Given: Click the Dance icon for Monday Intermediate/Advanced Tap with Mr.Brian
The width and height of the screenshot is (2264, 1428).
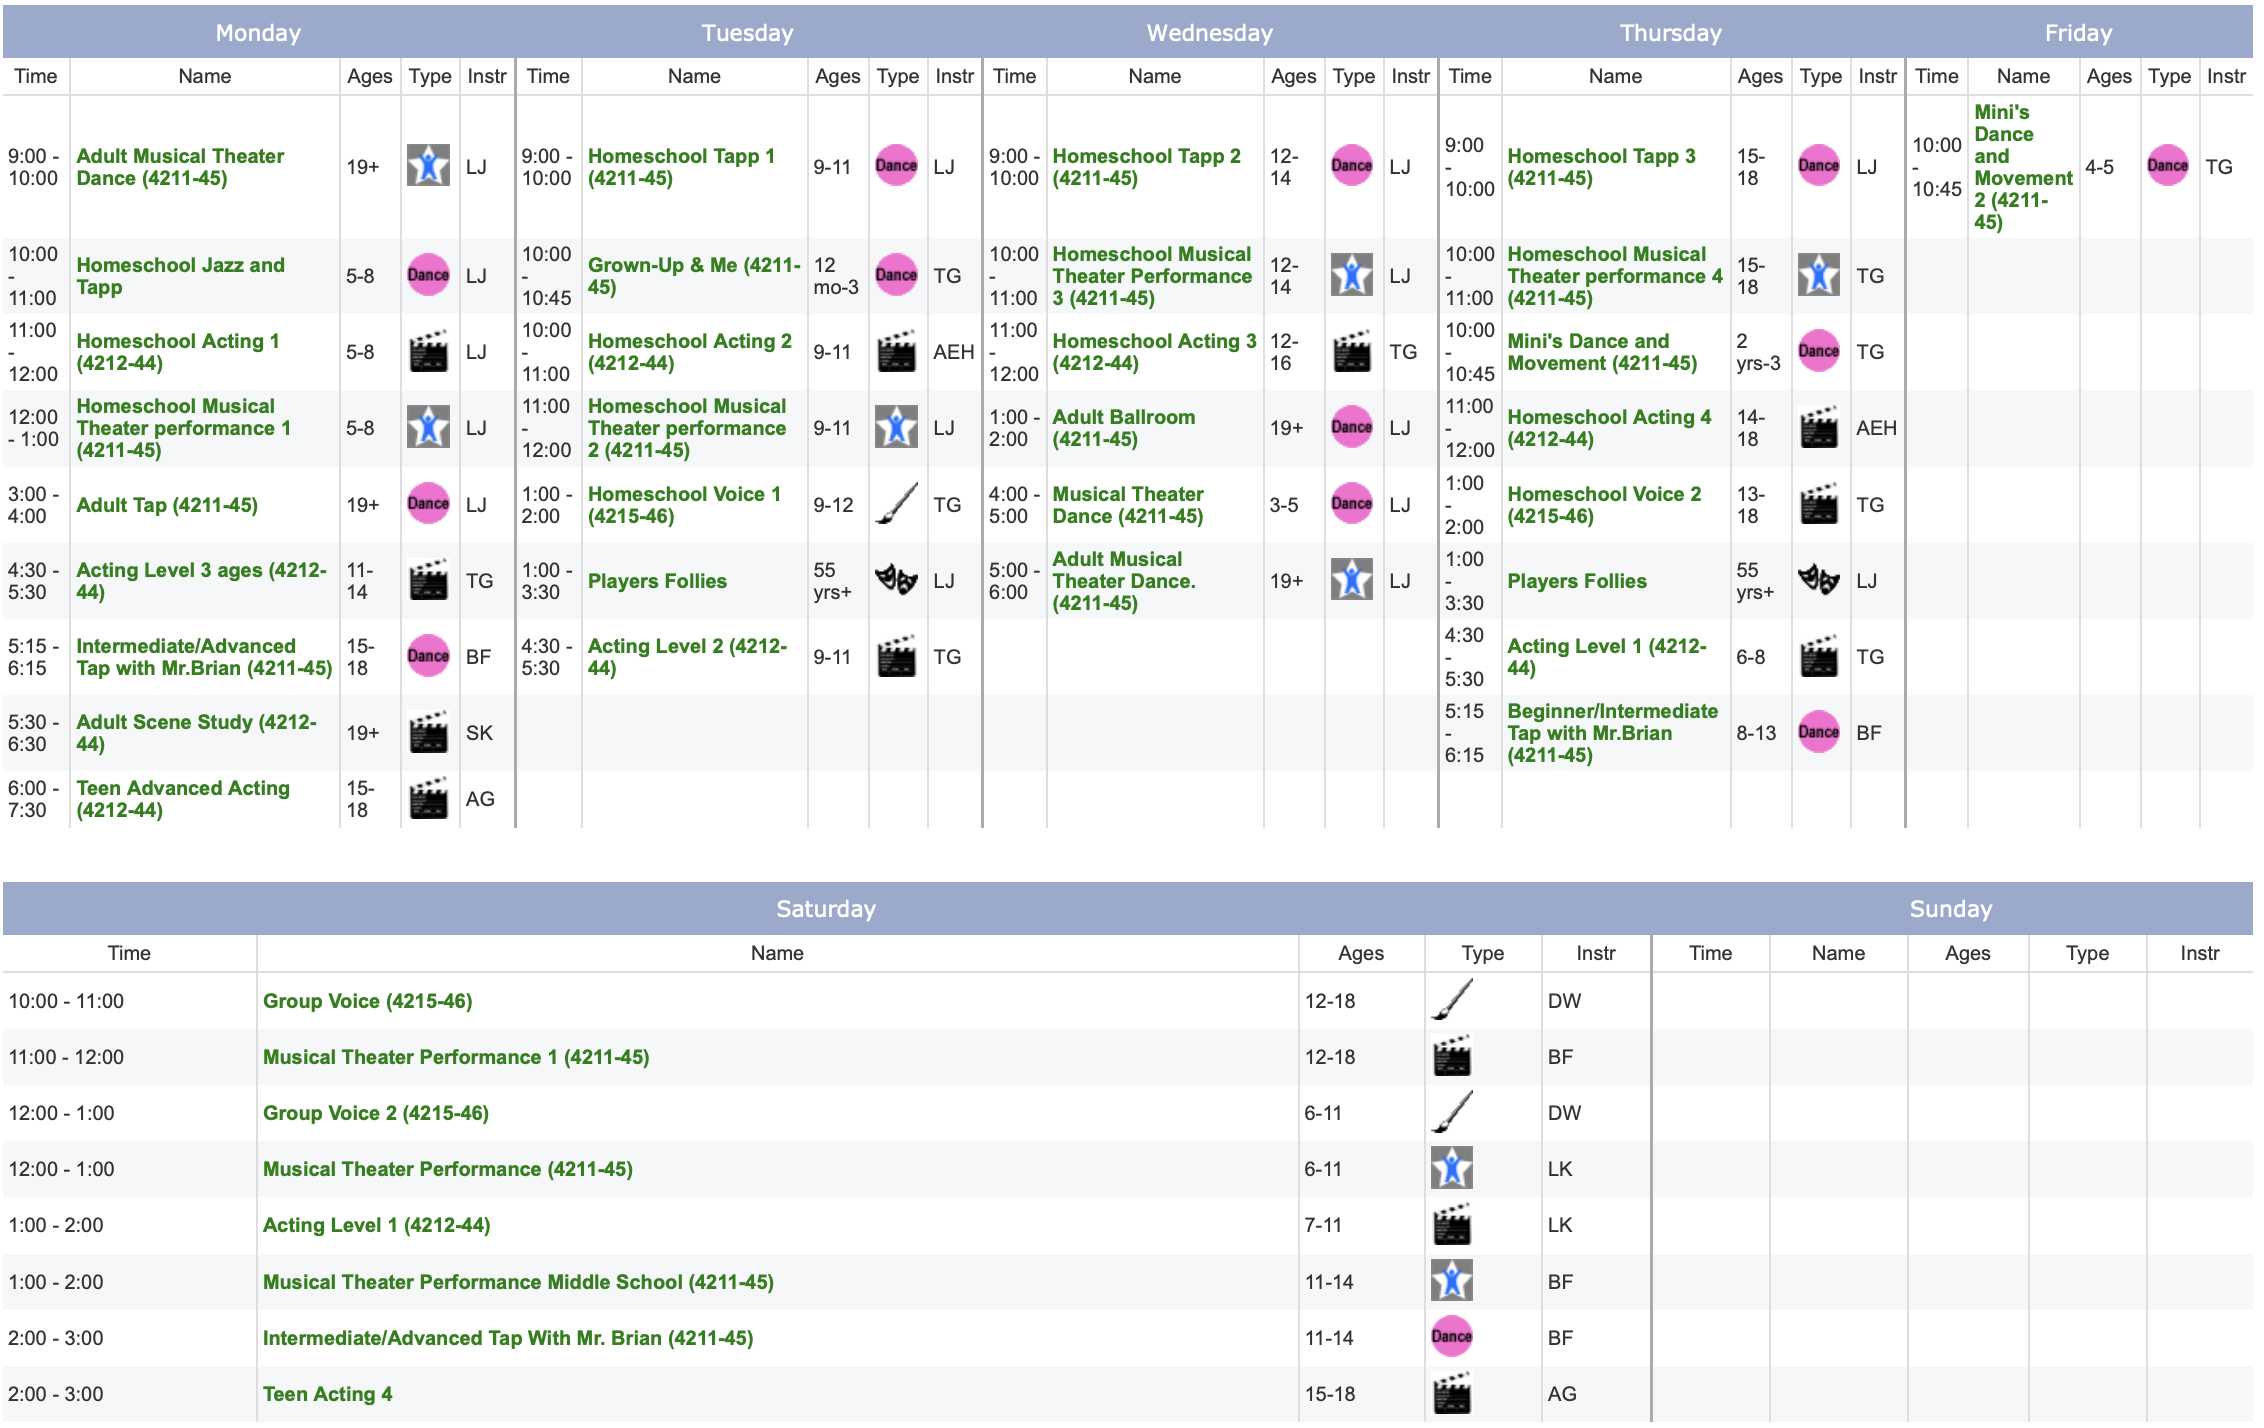Looking at the screenshot, I should [428, 656].
